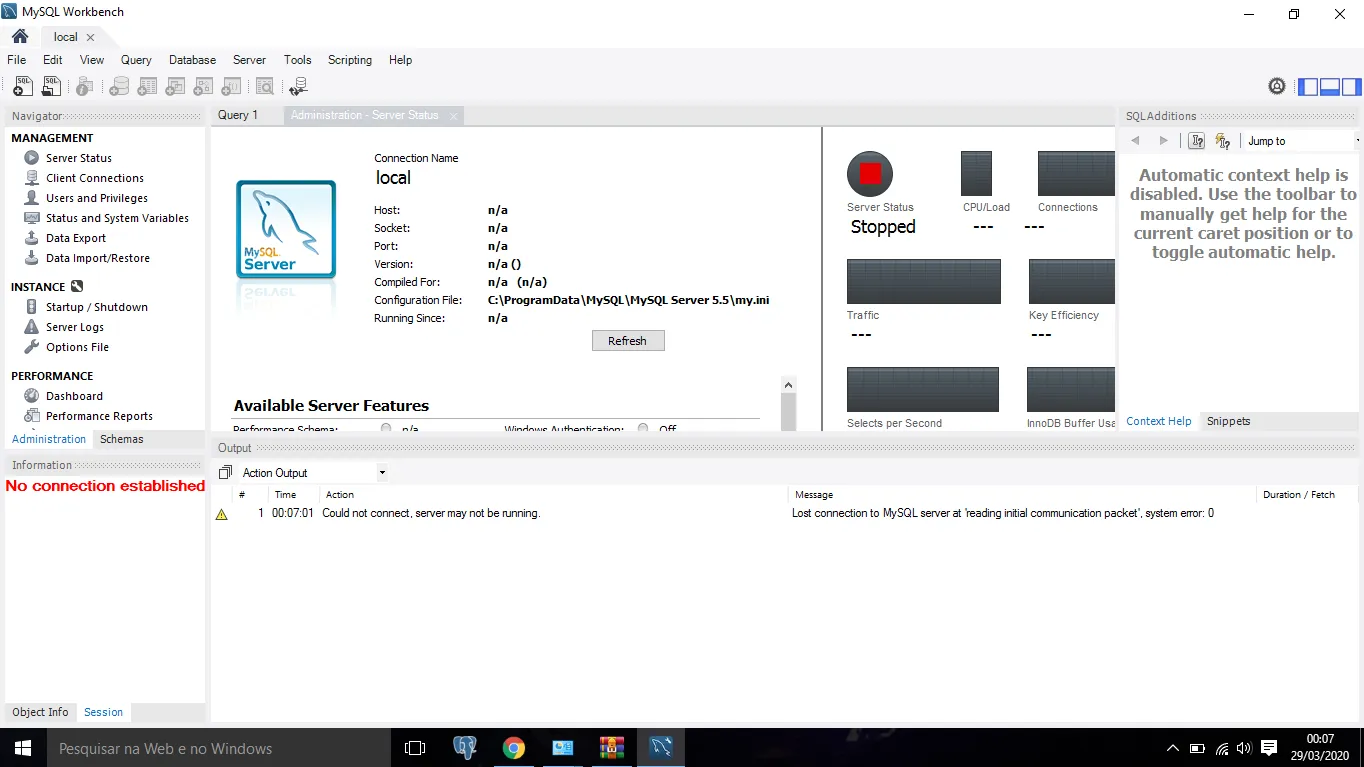Image resolution: width=1364 pixels, height=767 pixels.
Task: Open Startup / Shutdown in Navigator
Action: pos(96,307)
